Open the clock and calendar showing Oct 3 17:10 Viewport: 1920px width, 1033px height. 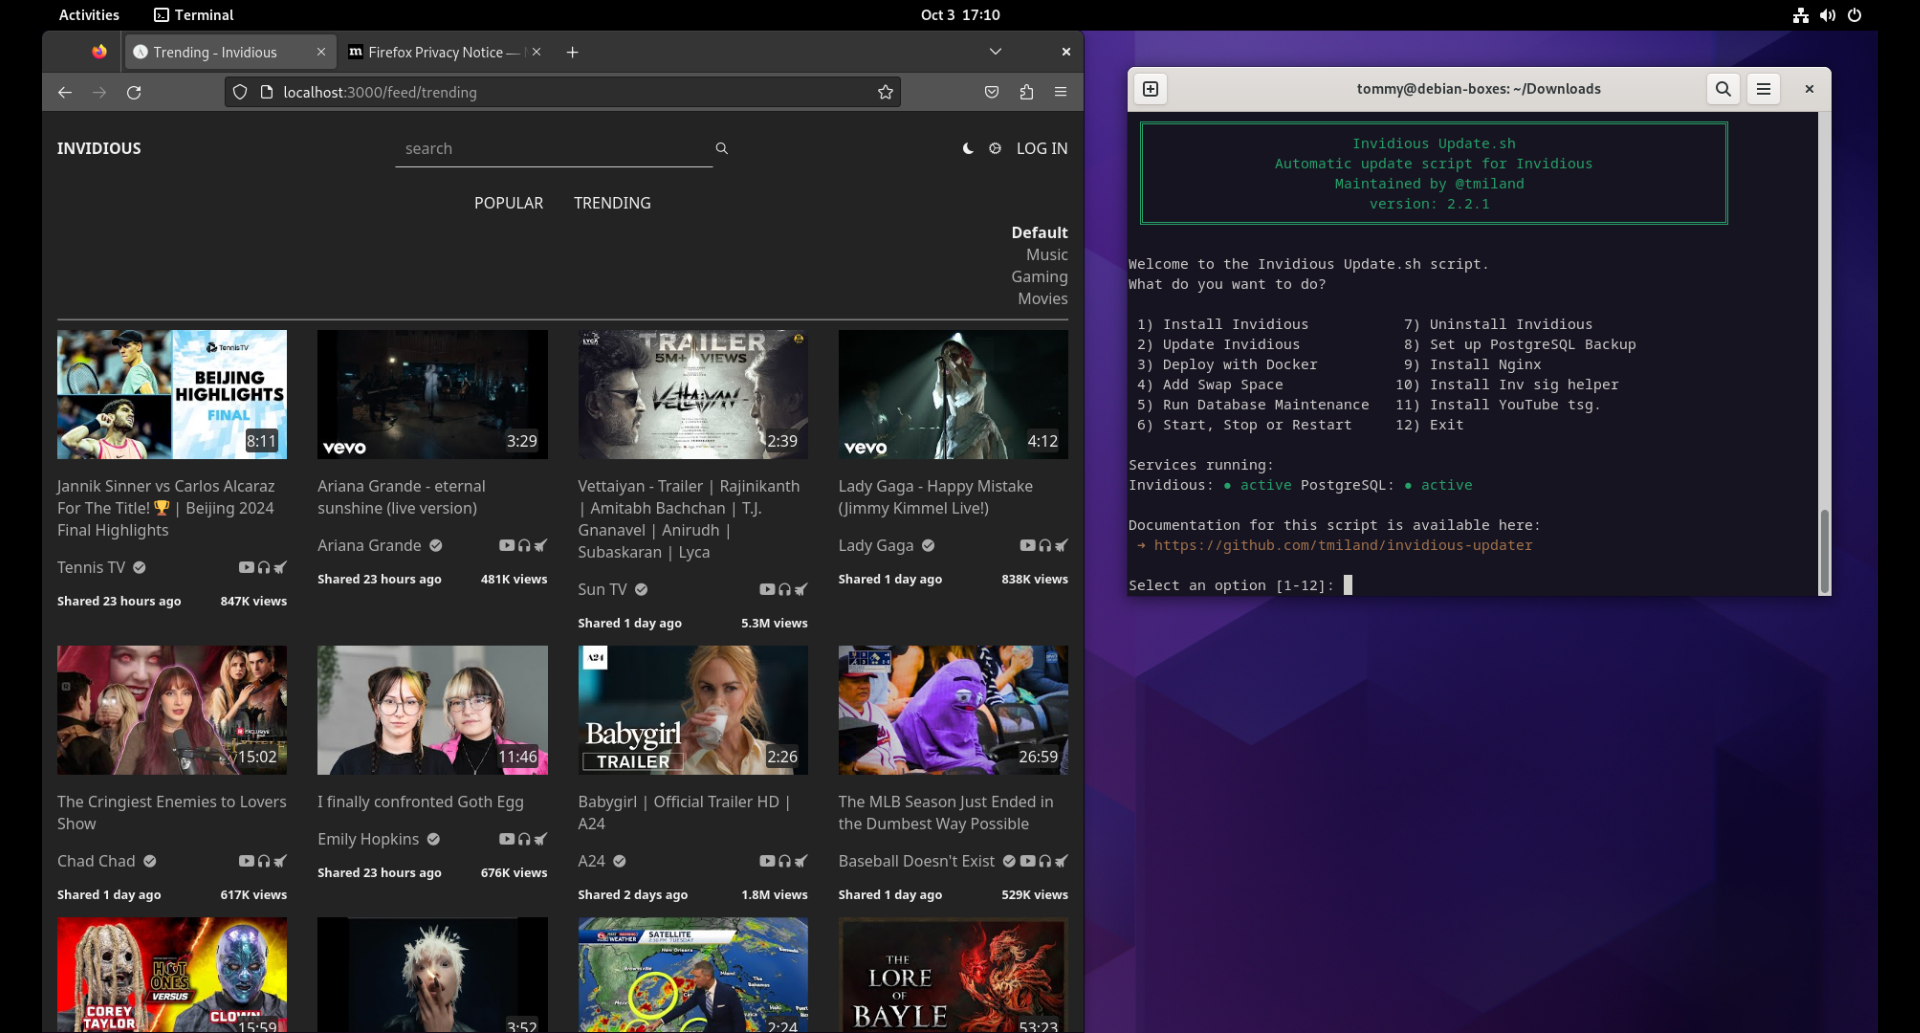click(960, 15)
